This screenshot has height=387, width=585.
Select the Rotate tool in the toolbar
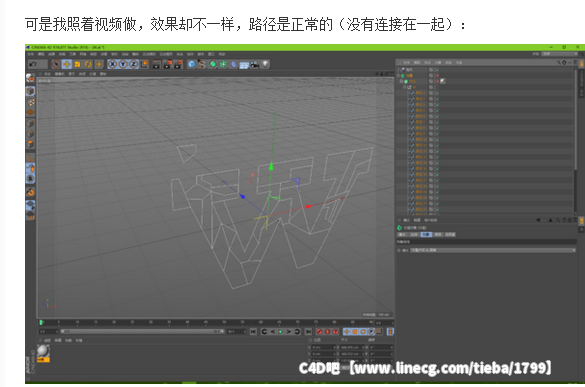88,64
